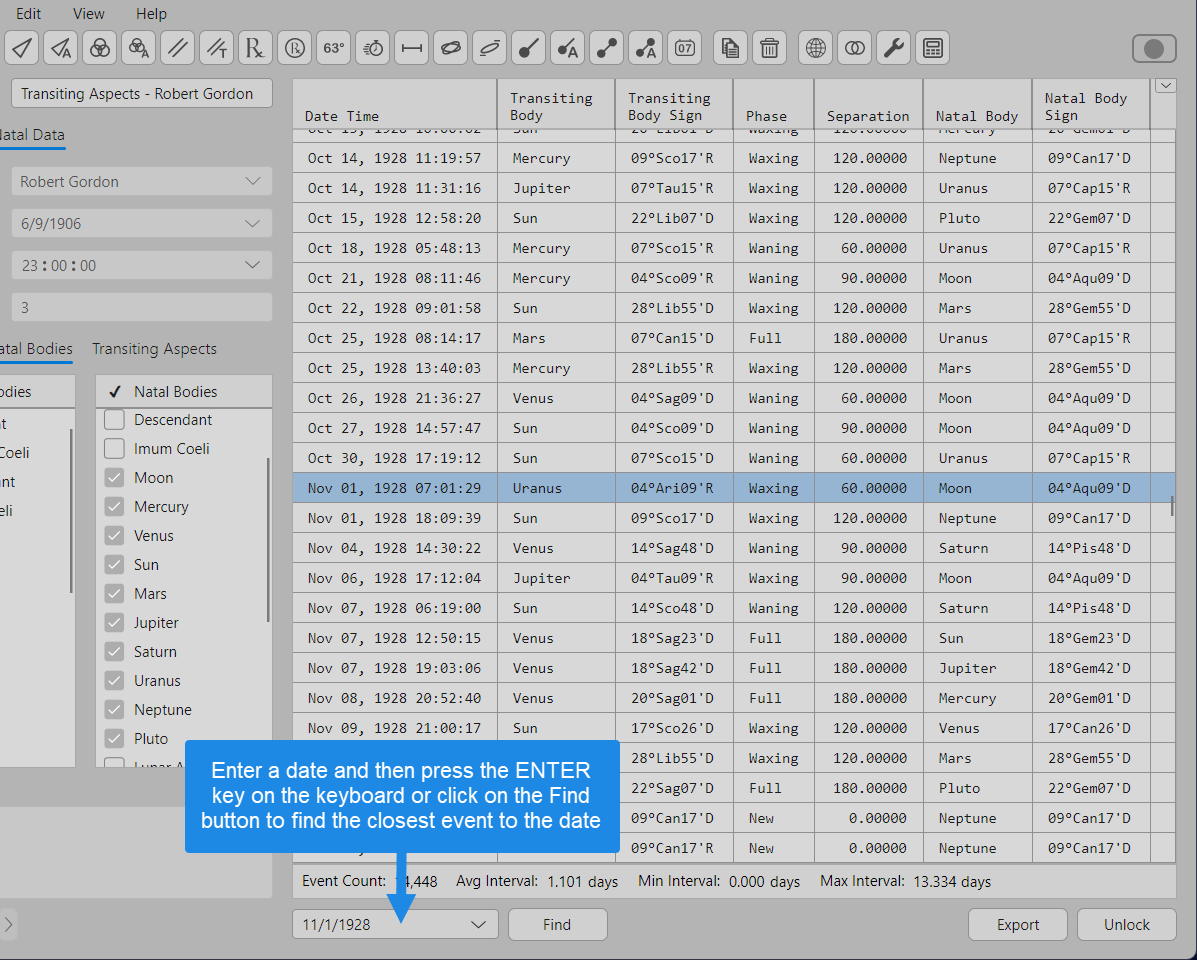Toggle the switch at top right
1197x960 pixels.
coord(1153,48)
